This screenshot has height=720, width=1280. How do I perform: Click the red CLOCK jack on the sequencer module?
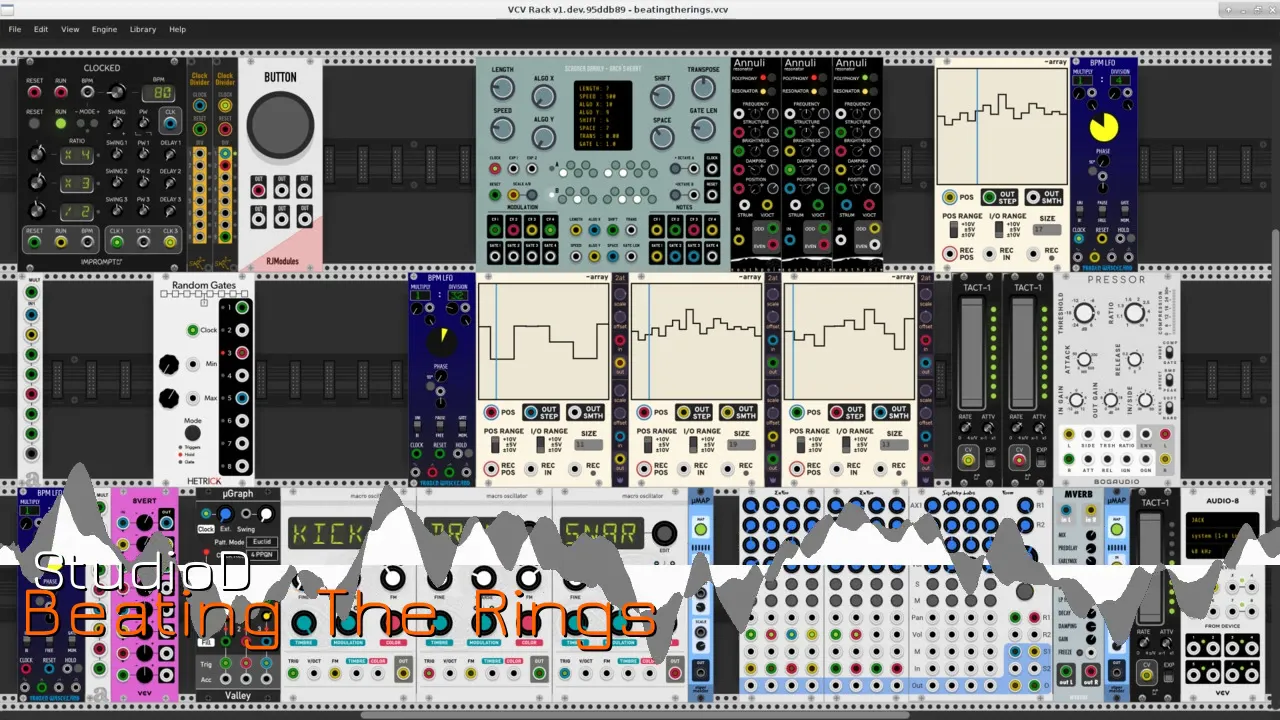coord(495,168)
